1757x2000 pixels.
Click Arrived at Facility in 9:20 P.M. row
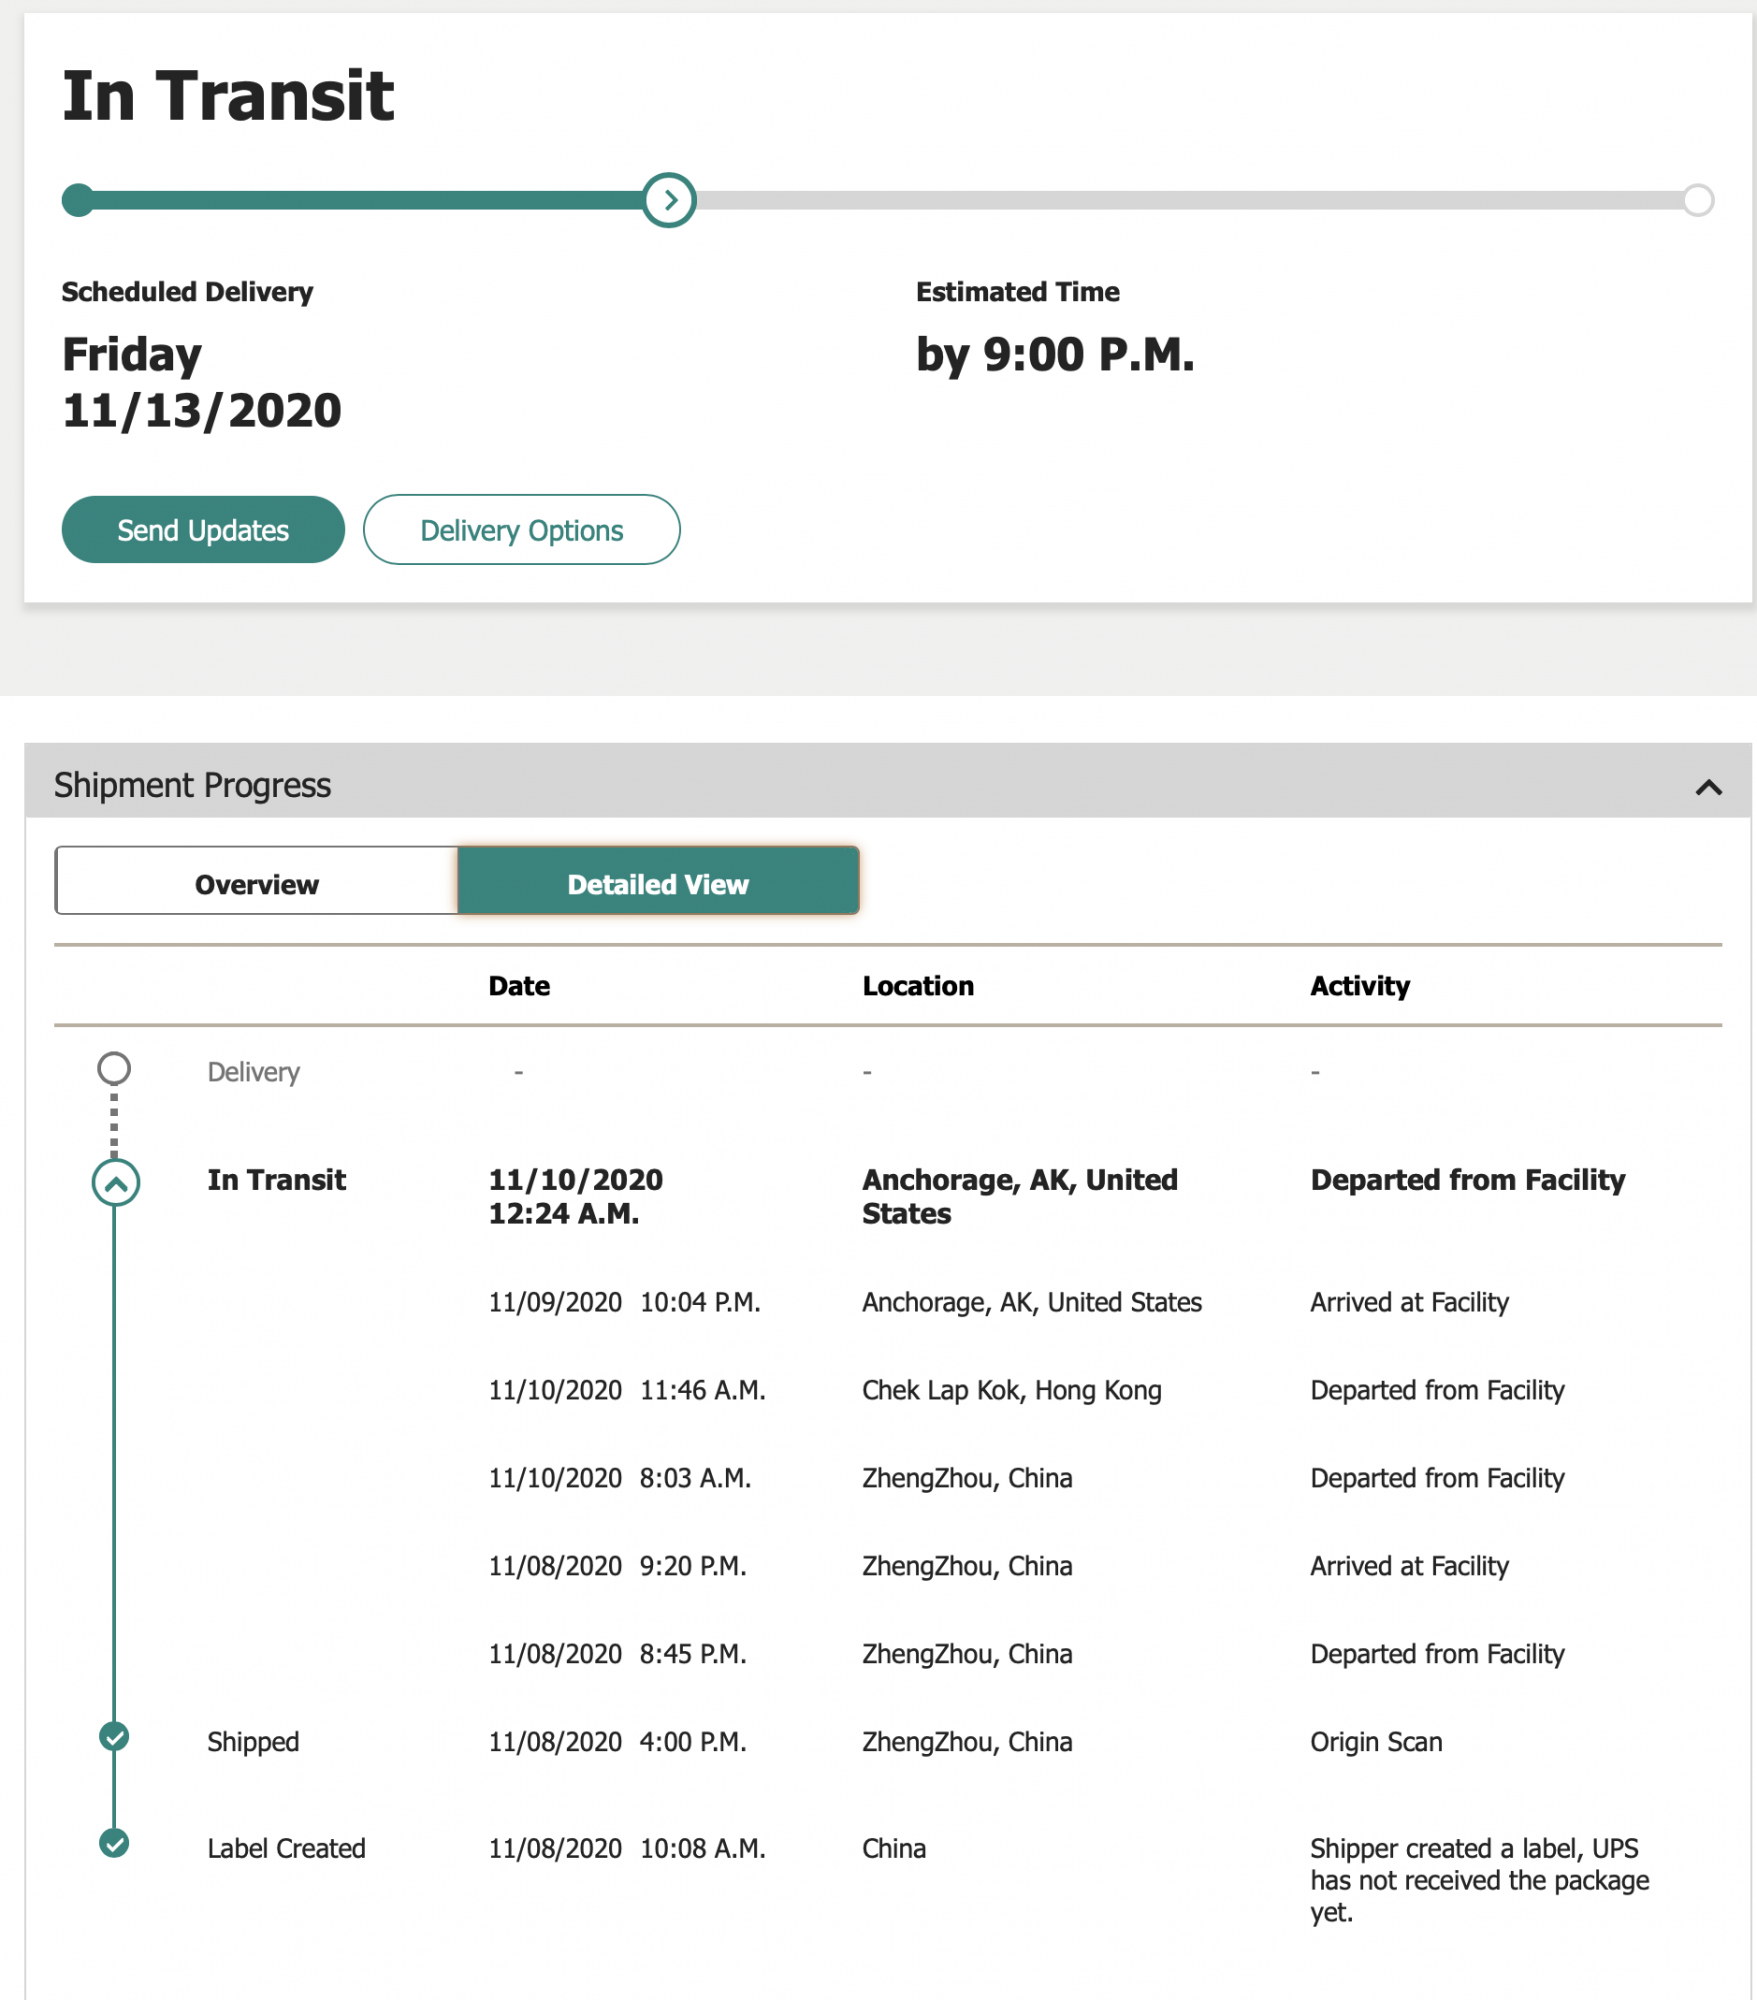(x=1409, y=1566)
